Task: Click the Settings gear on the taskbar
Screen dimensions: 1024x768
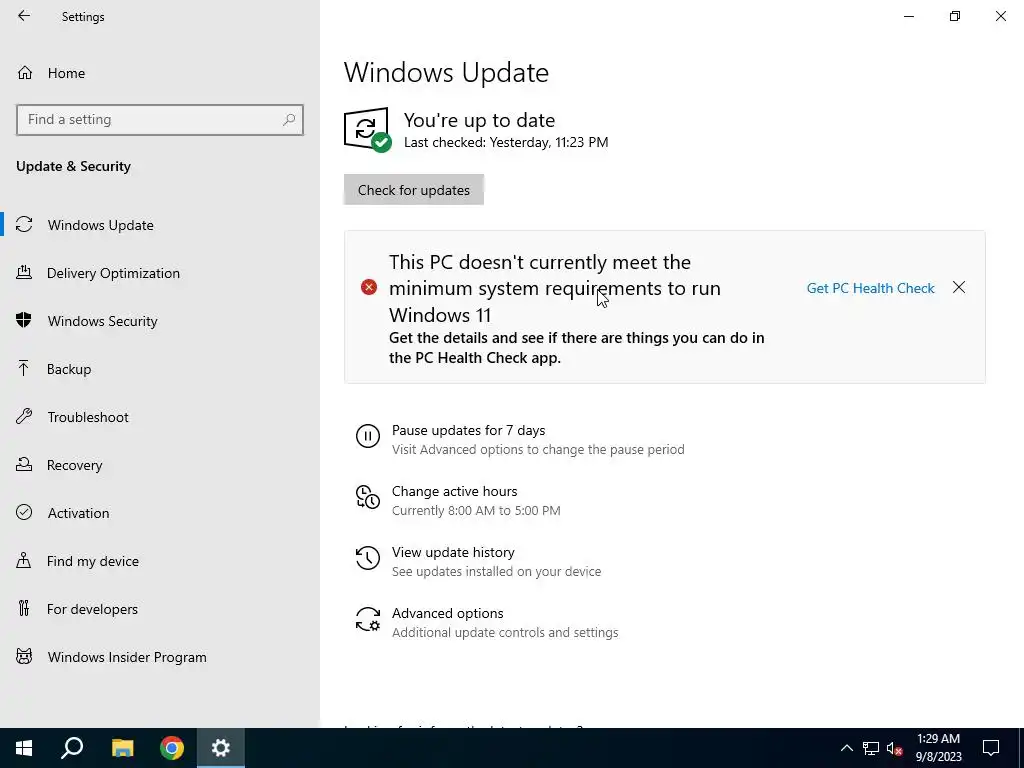Action: click(x=221, y=748)
